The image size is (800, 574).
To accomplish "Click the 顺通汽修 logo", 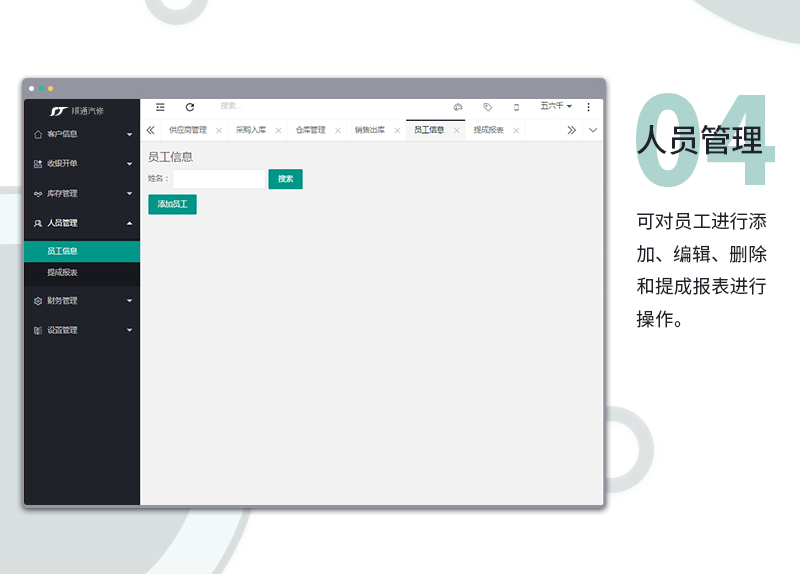I will 77,111.
